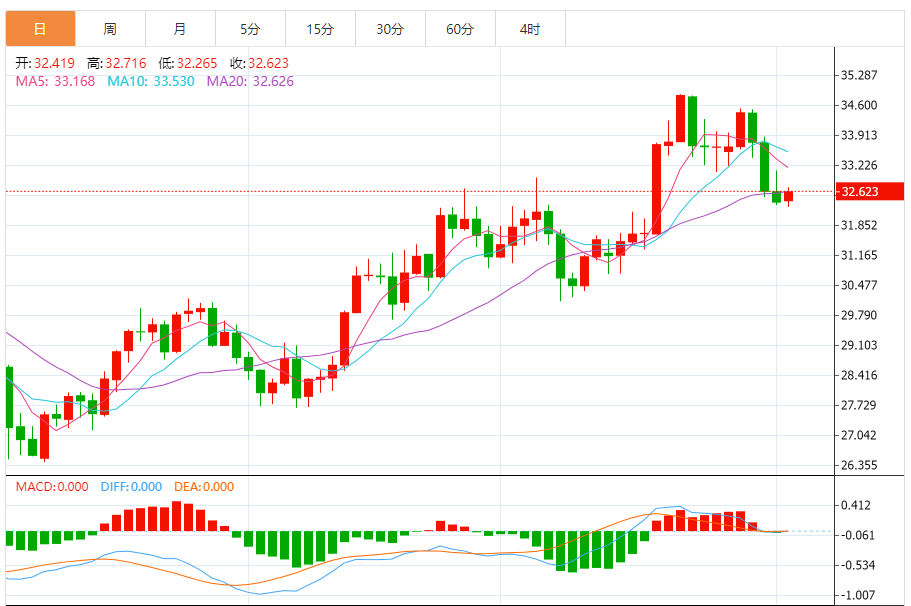The width and height of the screenshot is (911, 606).
Task: Open the 30分 interval tab
Action: 390,28
